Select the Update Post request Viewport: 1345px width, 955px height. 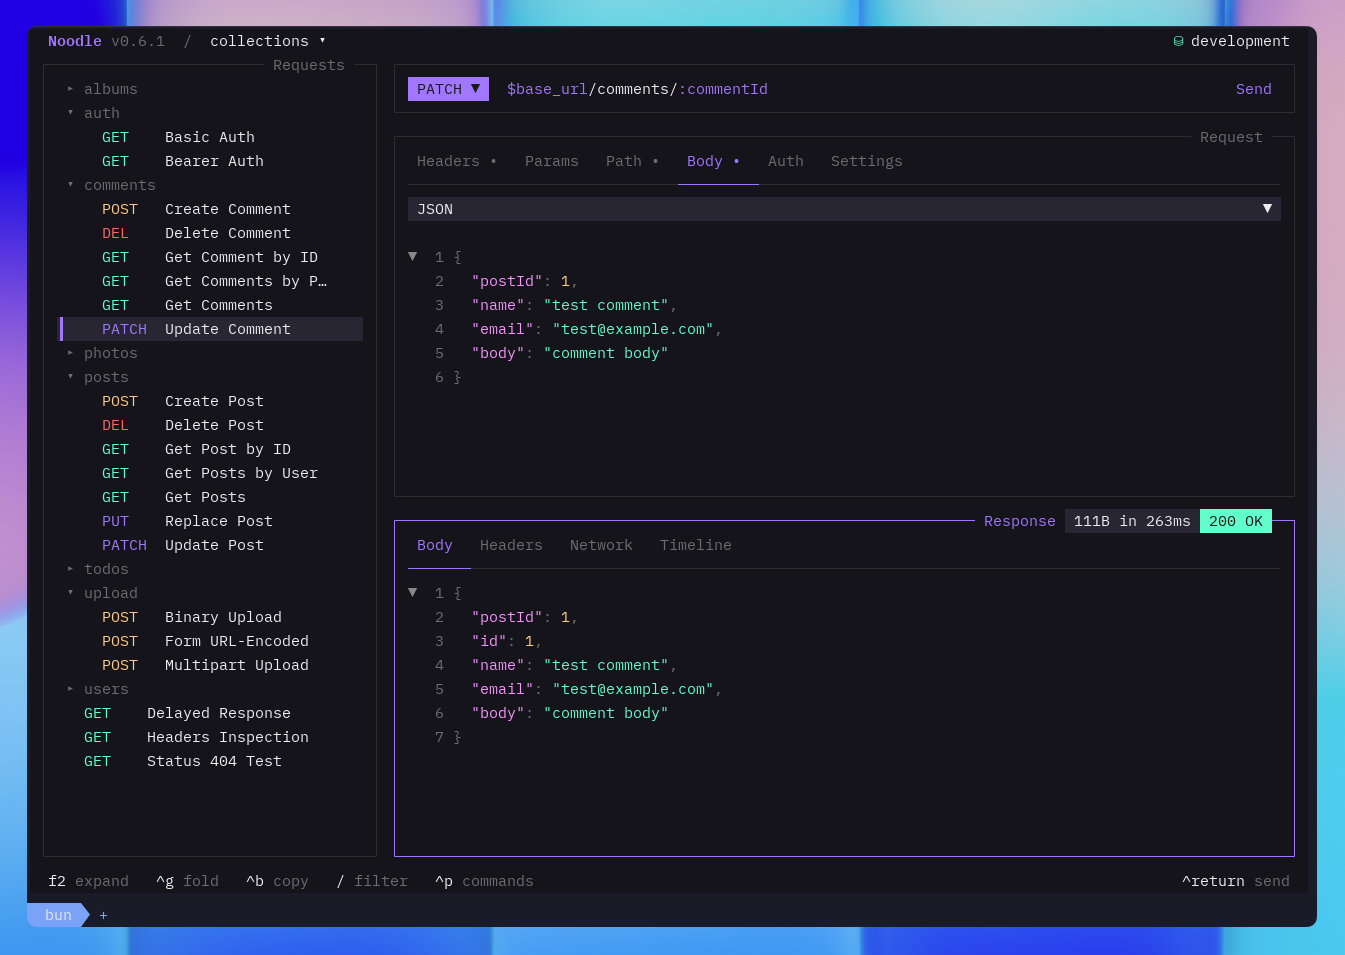click(212, 545)
